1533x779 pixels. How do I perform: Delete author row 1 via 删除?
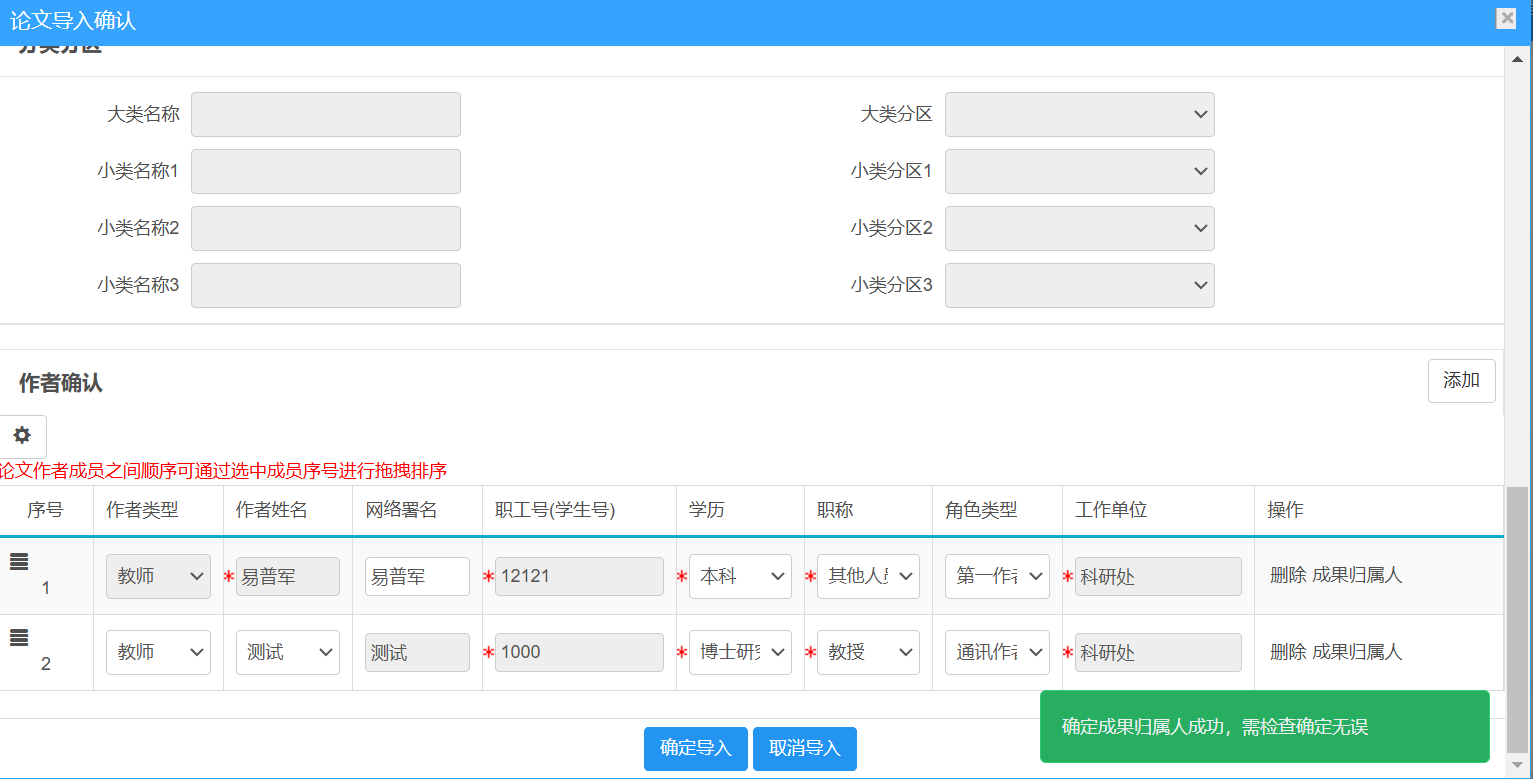(x=1288, y=575)
